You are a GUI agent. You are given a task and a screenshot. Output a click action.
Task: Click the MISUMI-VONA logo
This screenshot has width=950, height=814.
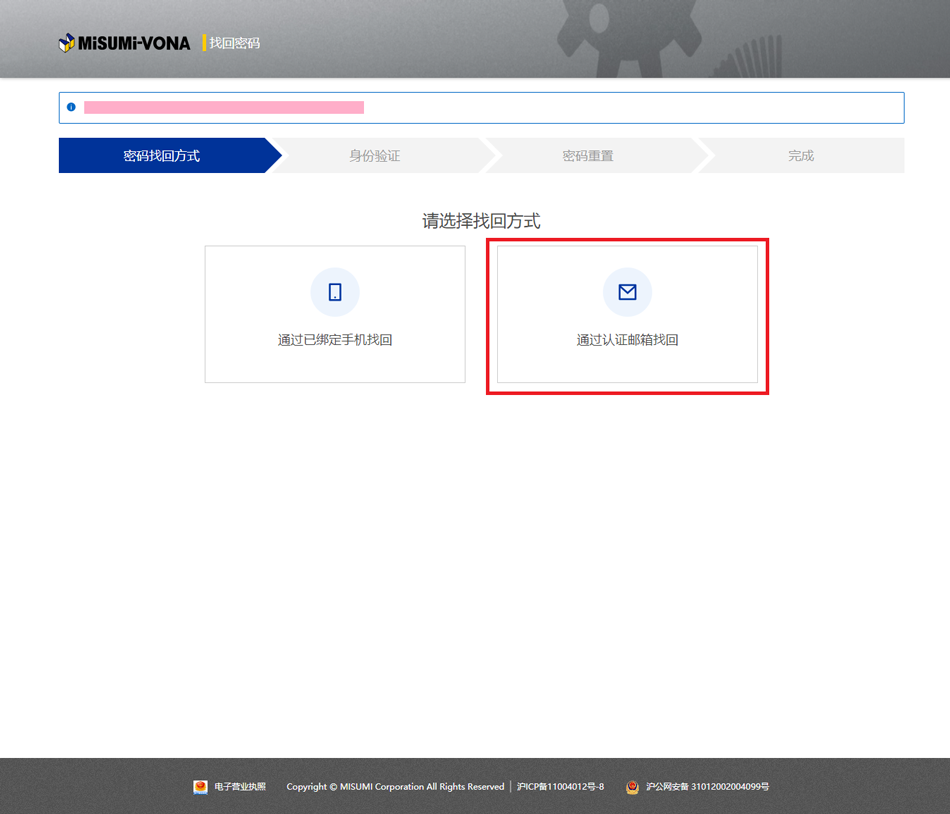coord(124,43)
